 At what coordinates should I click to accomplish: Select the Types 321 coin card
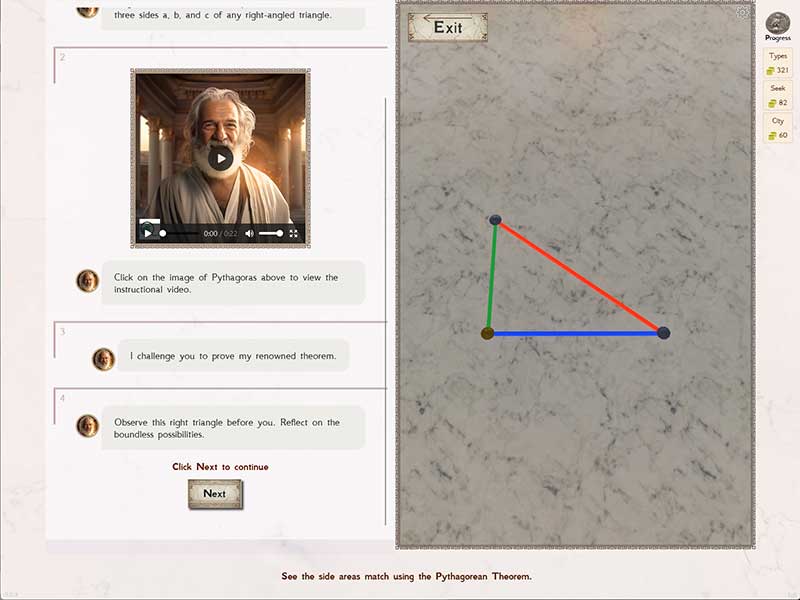coord(777,64)
